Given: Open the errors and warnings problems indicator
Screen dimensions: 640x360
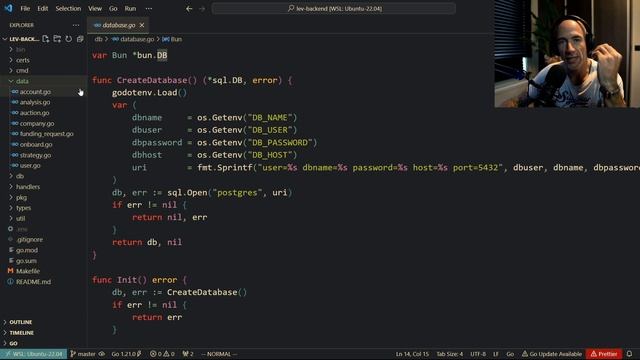Looking at the screenshot, I should (162, 354).
